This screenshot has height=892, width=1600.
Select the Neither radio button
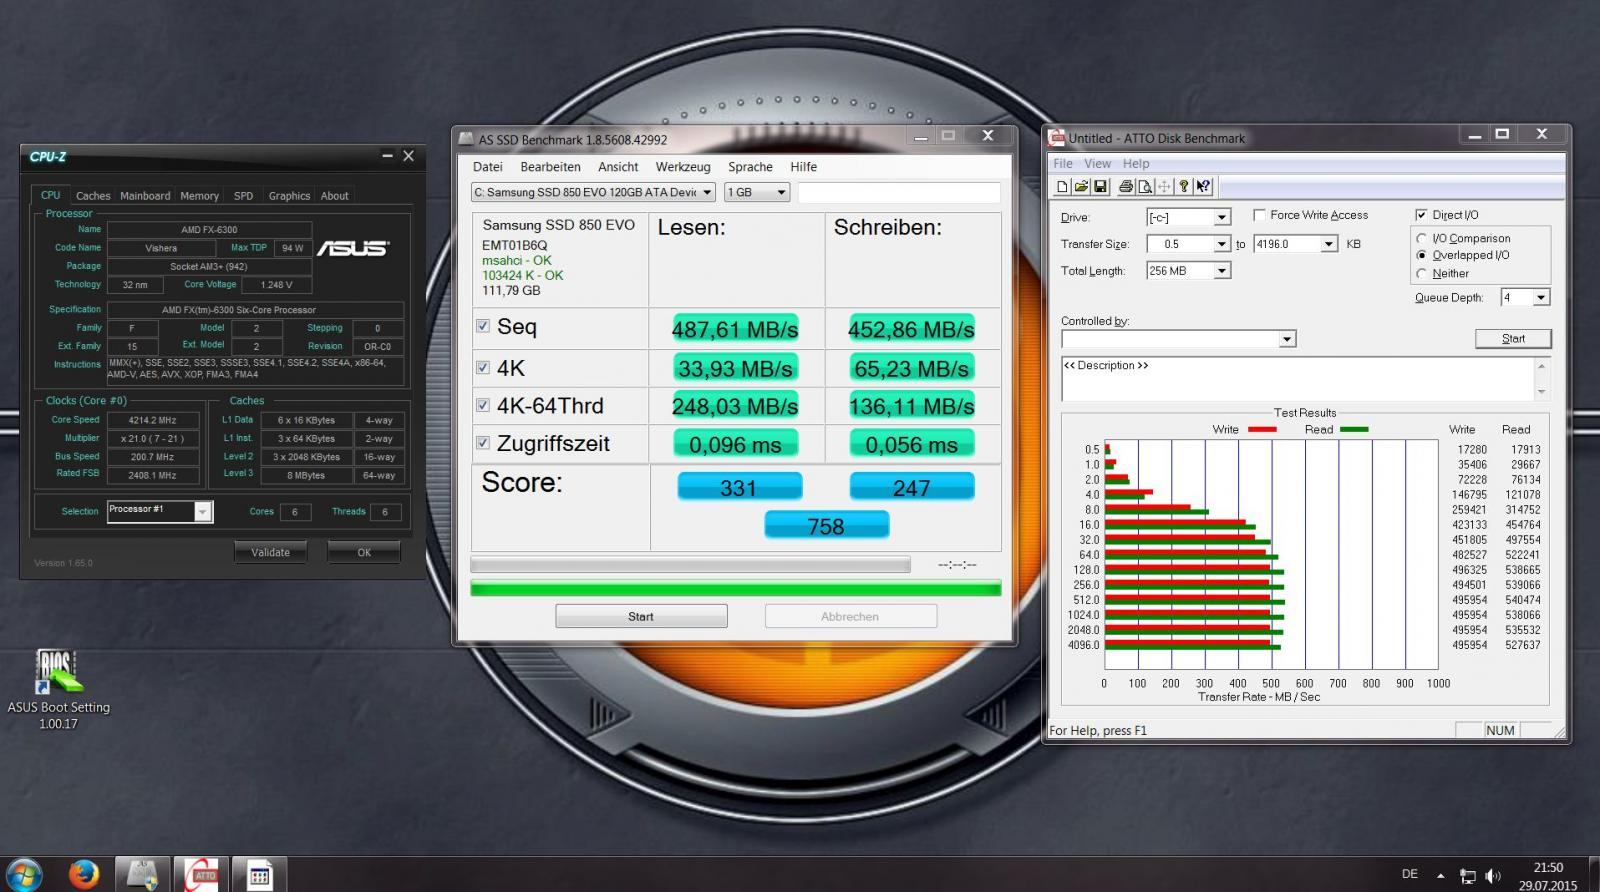pos(1421,273)
